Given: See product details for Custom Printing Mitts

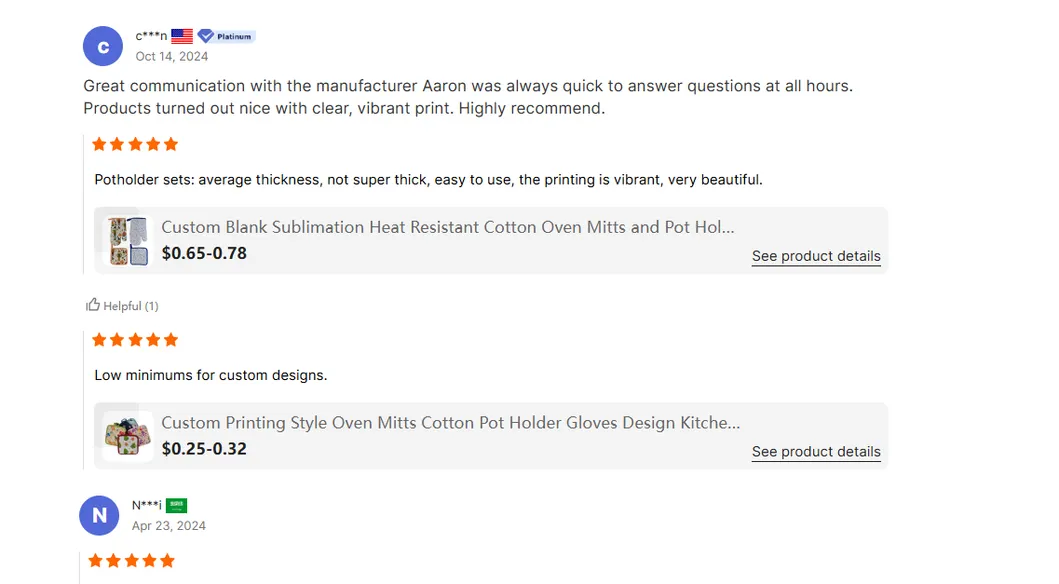Looking at the screenshot, I should (x=816, y=452).
